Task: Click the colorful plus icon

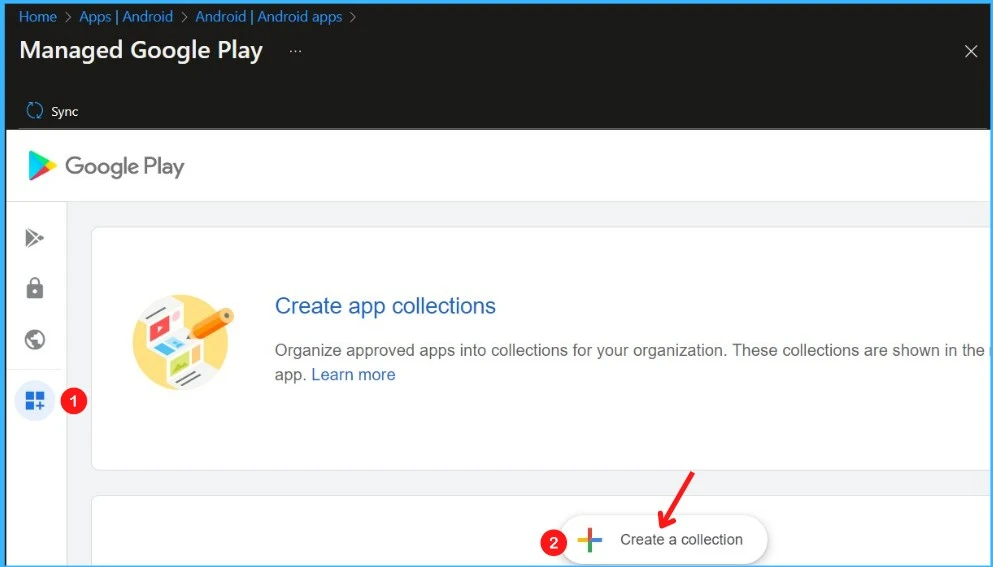Action: (590, 540)
